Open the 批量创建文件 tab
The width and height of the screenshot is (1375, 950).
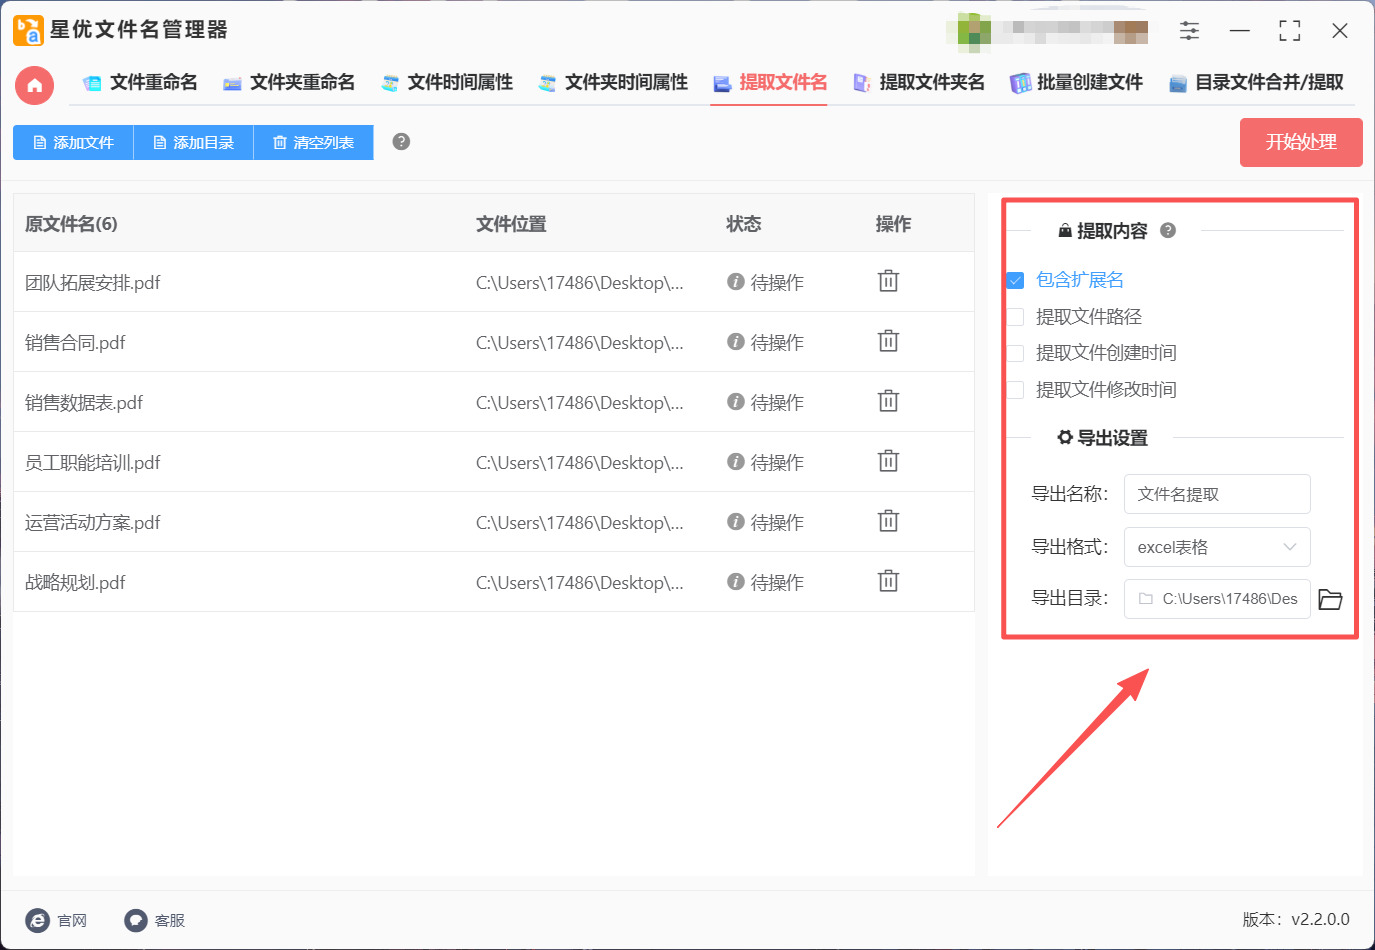(1076, 83)
